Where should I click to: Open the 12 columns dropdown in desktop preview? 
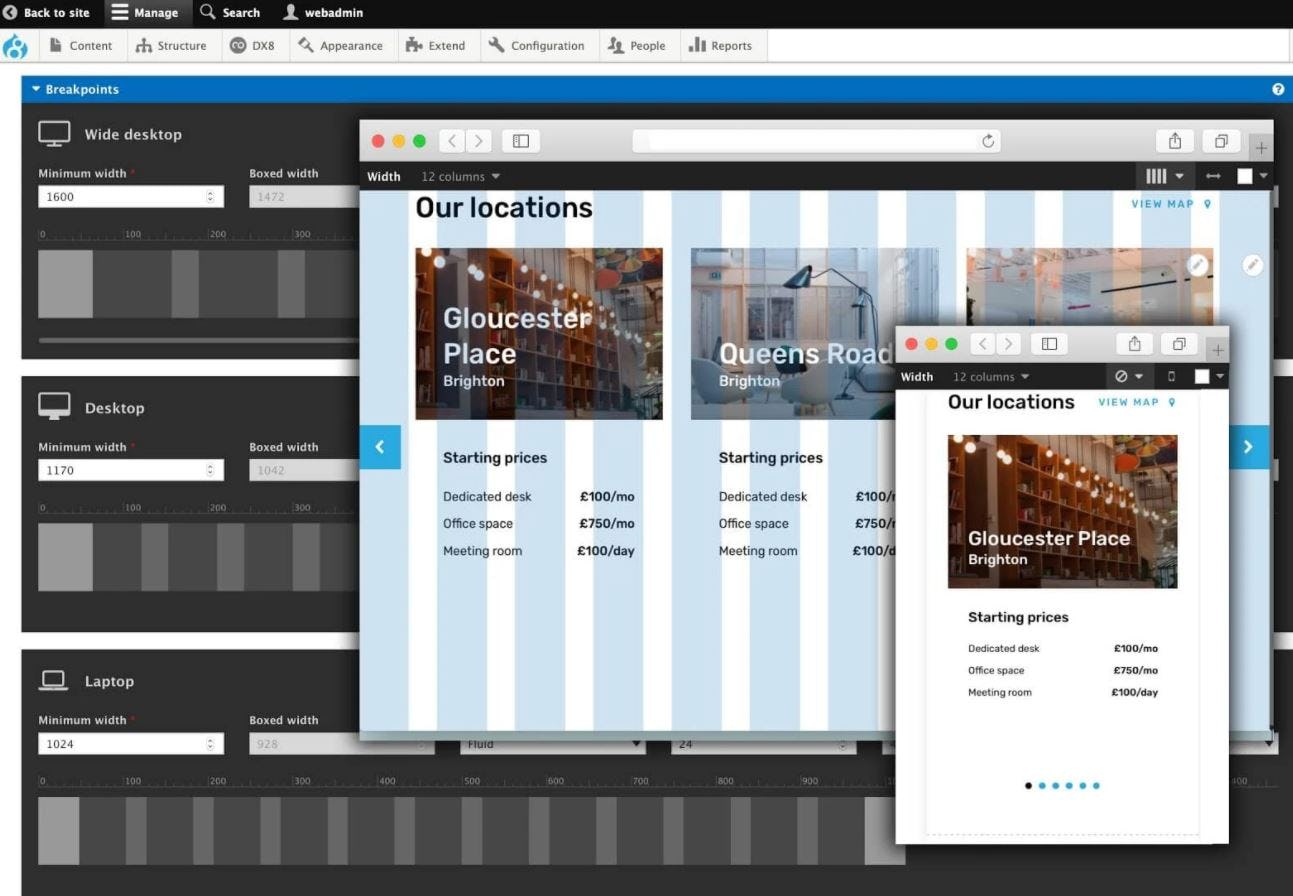click(x=459, y=176)
